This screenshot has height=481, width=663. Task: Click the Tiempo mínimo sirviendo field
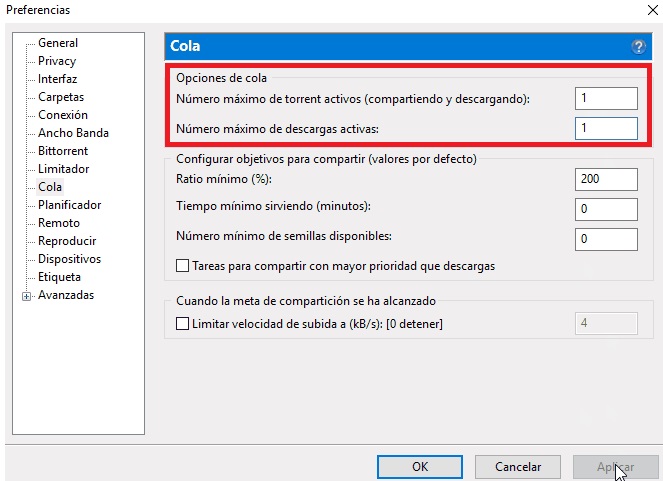(x=606, y=209)
